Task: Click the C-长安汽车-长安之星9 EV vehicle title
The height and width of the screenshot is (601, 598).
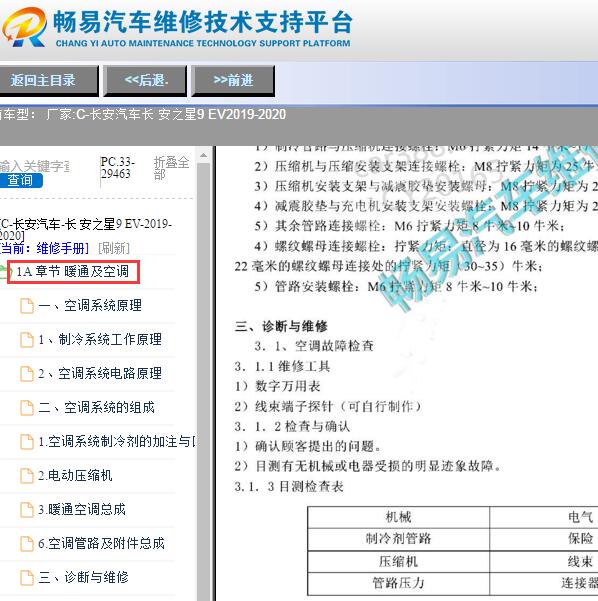Action: pyautogui.click(x=85, y=229)
